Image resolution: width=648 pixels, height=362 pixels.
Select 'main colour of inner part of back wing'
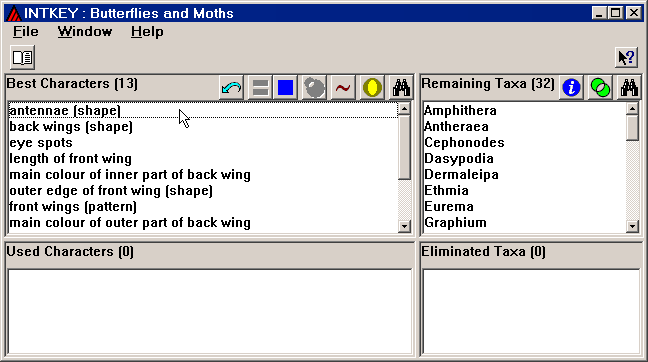click(x=203, y=174)
